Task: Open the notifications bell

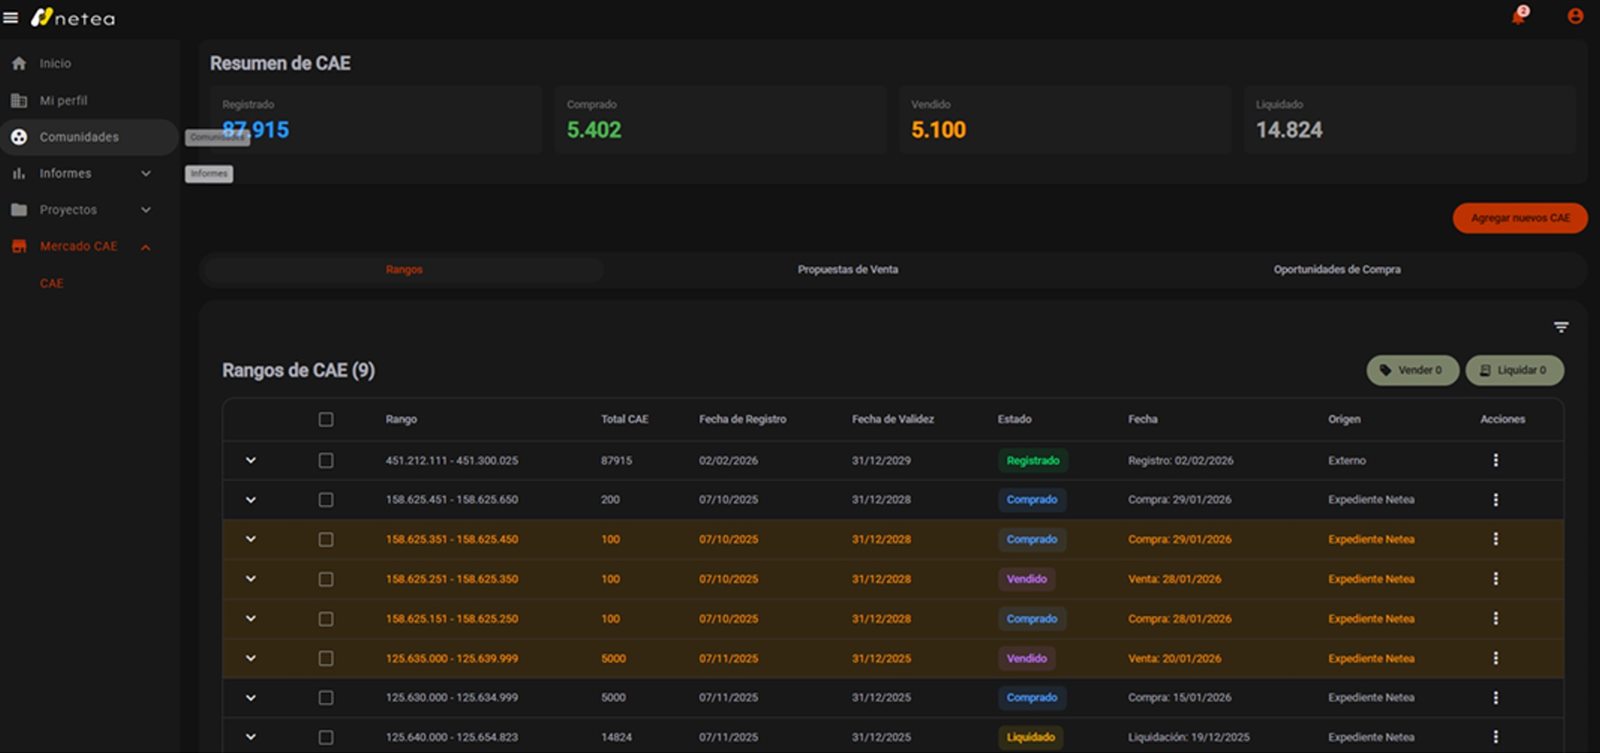Action: [x=1519, y=16]
